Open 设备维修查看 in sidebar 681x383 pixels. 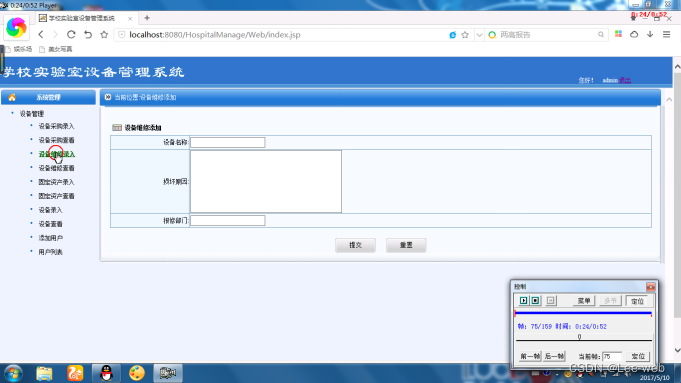pyautogui.click(x=56, y=168)
